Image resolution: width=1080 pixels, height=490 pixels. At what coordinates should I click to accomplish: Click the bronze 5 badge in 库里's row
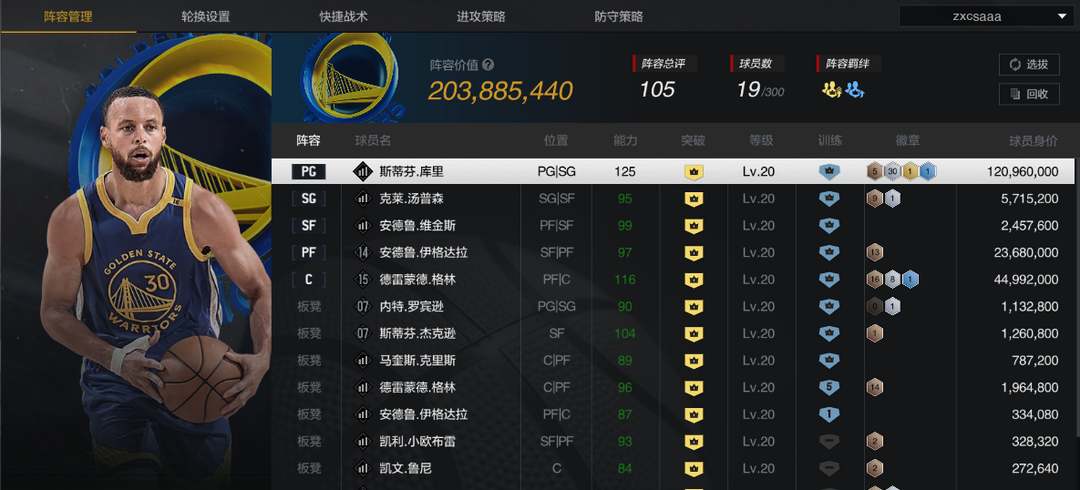coord(875,172)
